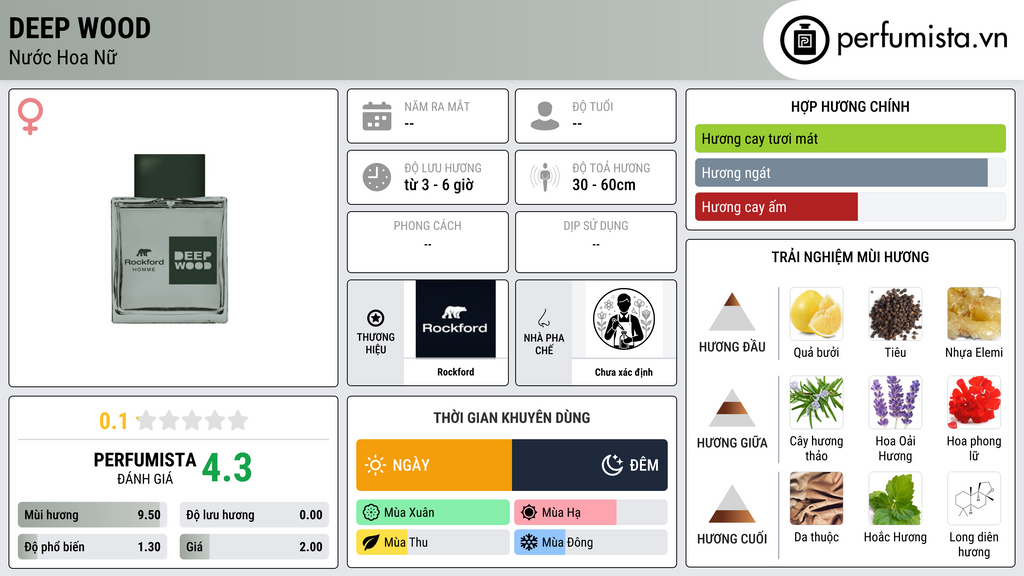Click the star badge icon above Thương hiệu
The width and height of the screenshot is (1024, 576).
coord(376,318)
